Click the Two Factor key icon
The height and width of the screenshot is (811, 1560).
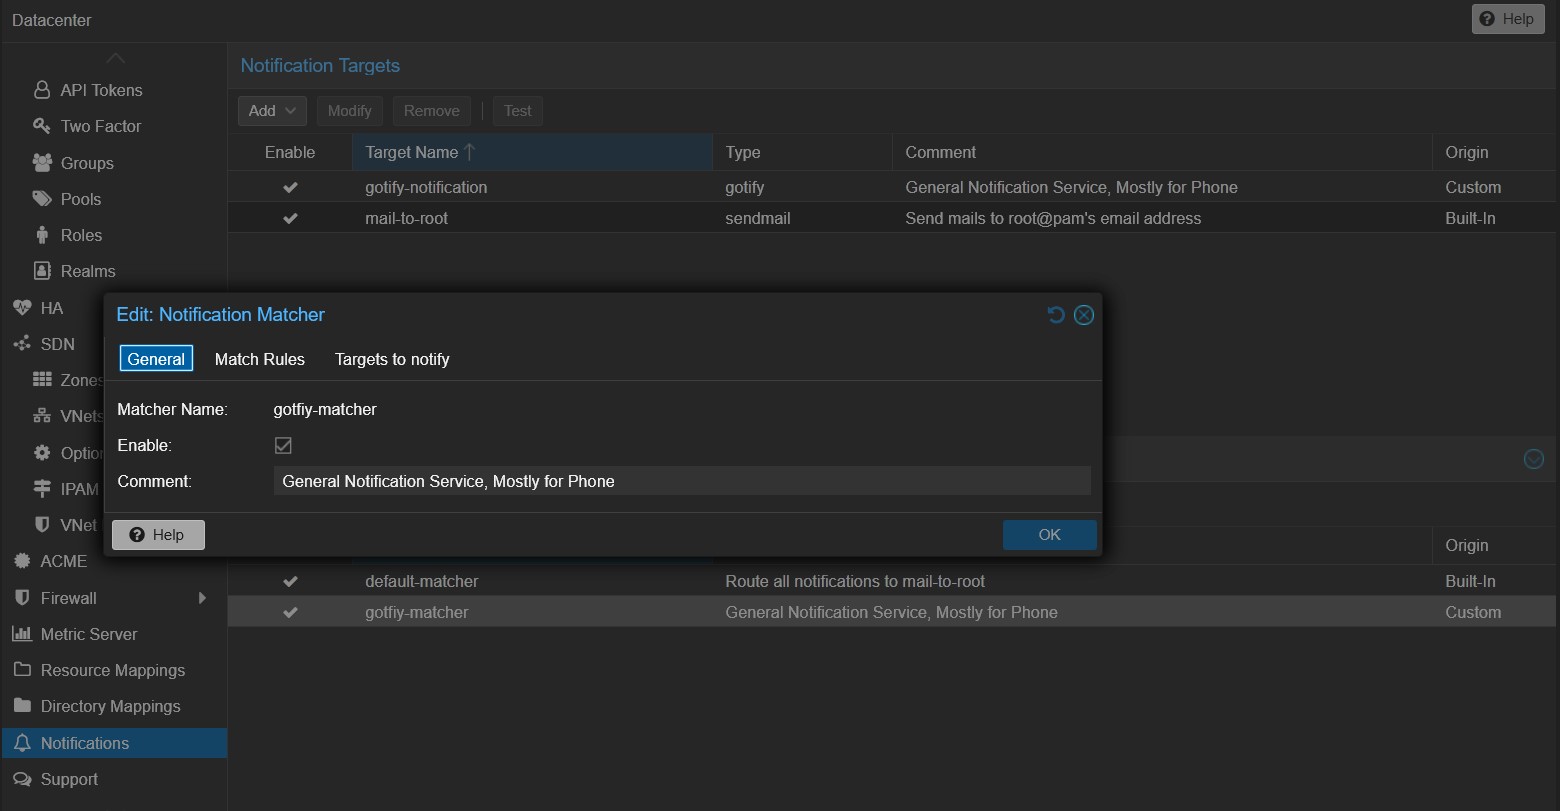coord(42,126)
